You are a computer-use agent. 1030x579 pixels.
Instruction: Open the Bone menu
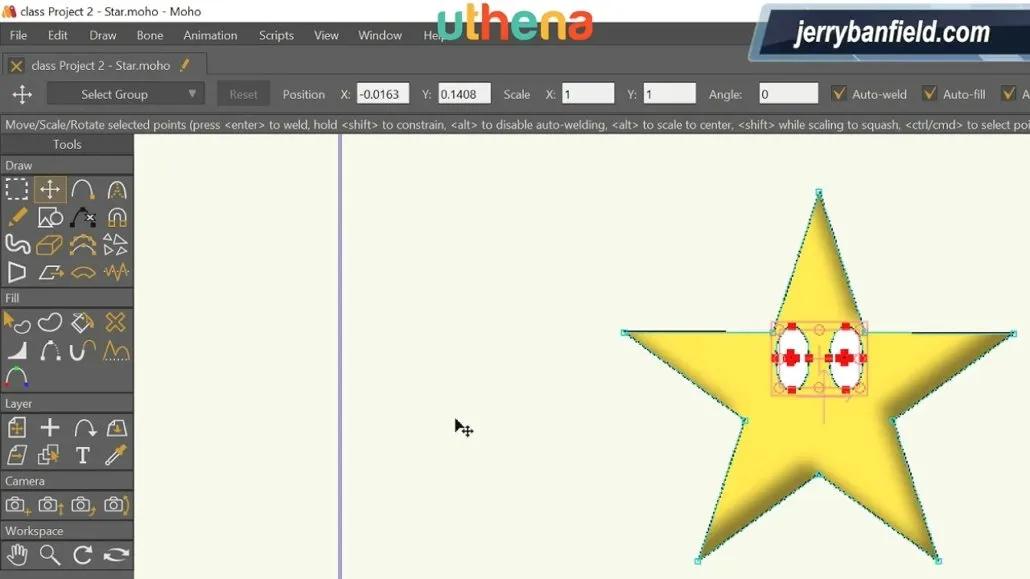(x=150, y=35)
